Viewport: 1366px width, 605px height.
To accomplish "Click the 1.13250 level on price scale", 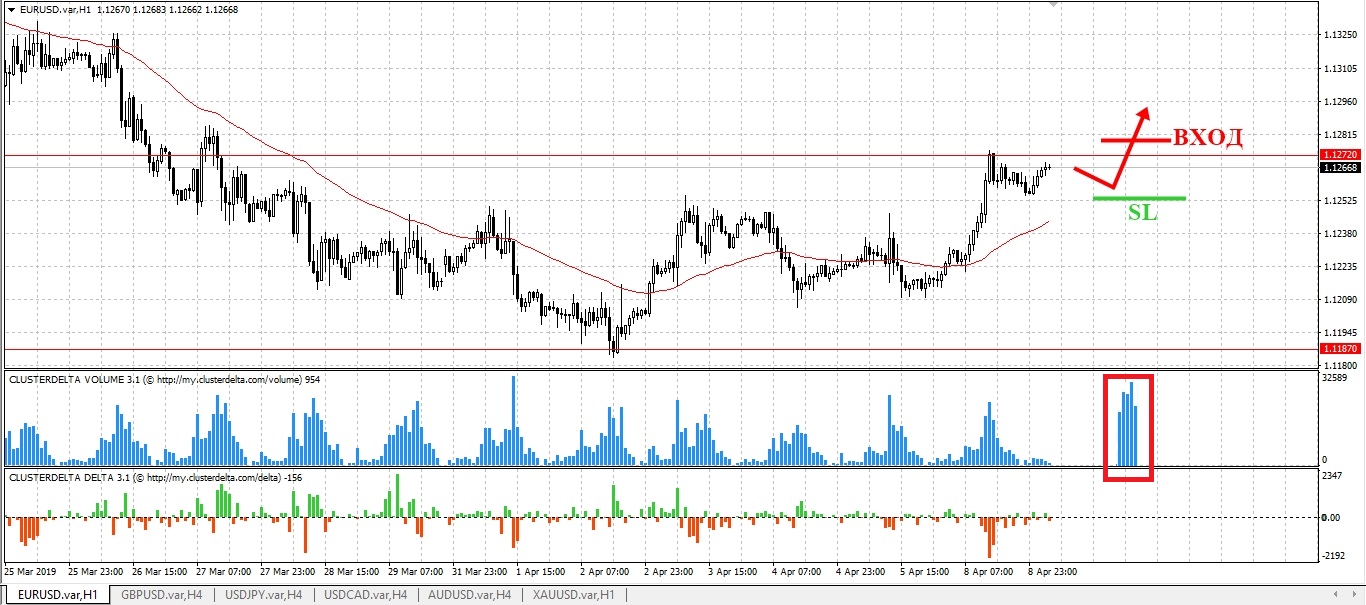I will [x=1338, y=35].
